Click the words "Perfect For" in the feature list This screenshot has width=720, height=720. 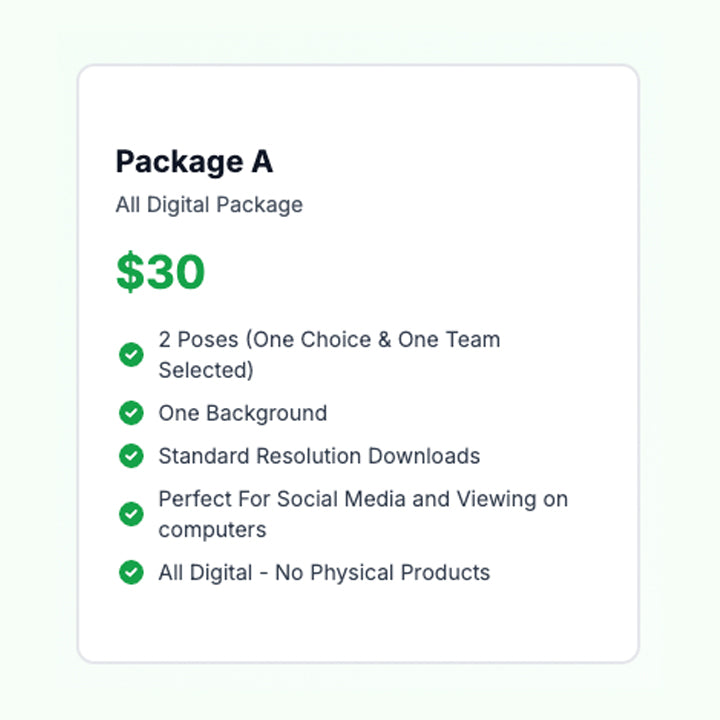208,498
